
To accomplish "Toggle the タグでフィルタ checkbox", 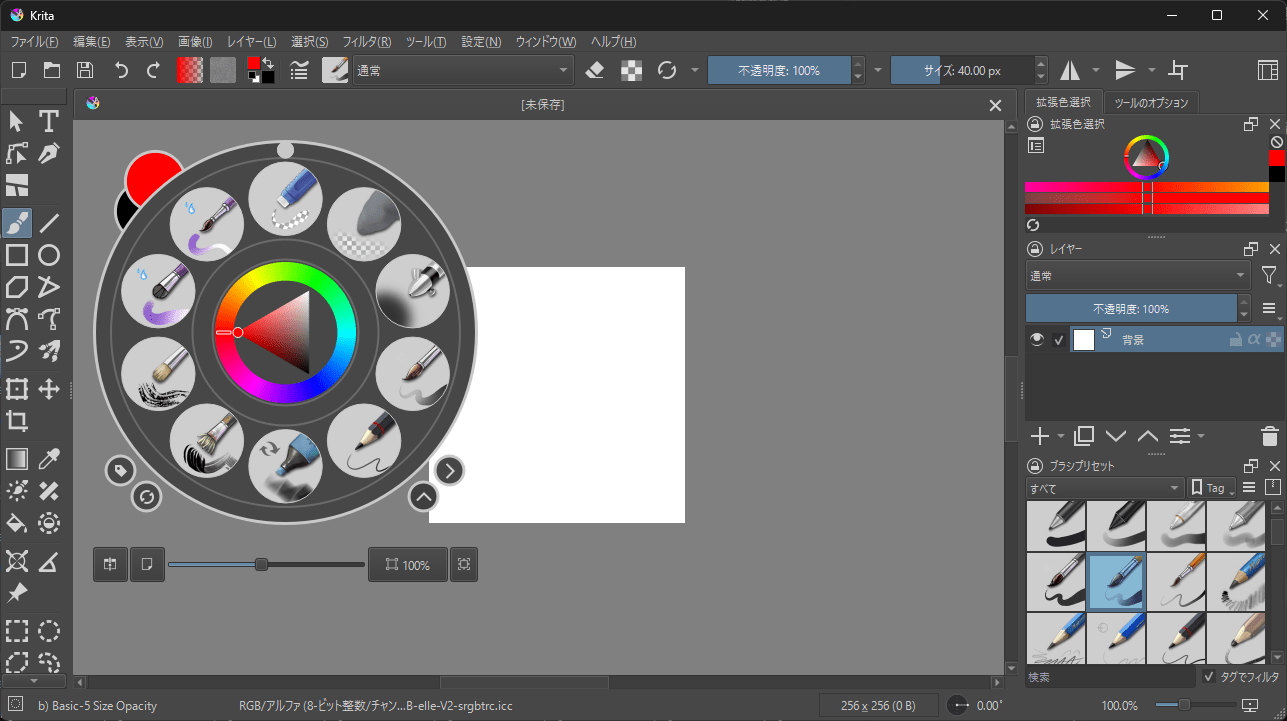I will [1210, 676].
